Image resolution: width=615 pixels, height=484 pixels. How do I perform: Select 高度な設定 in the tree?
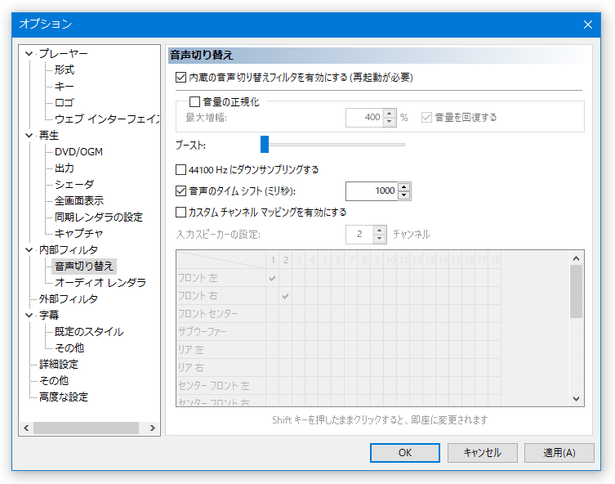[64, 397]
